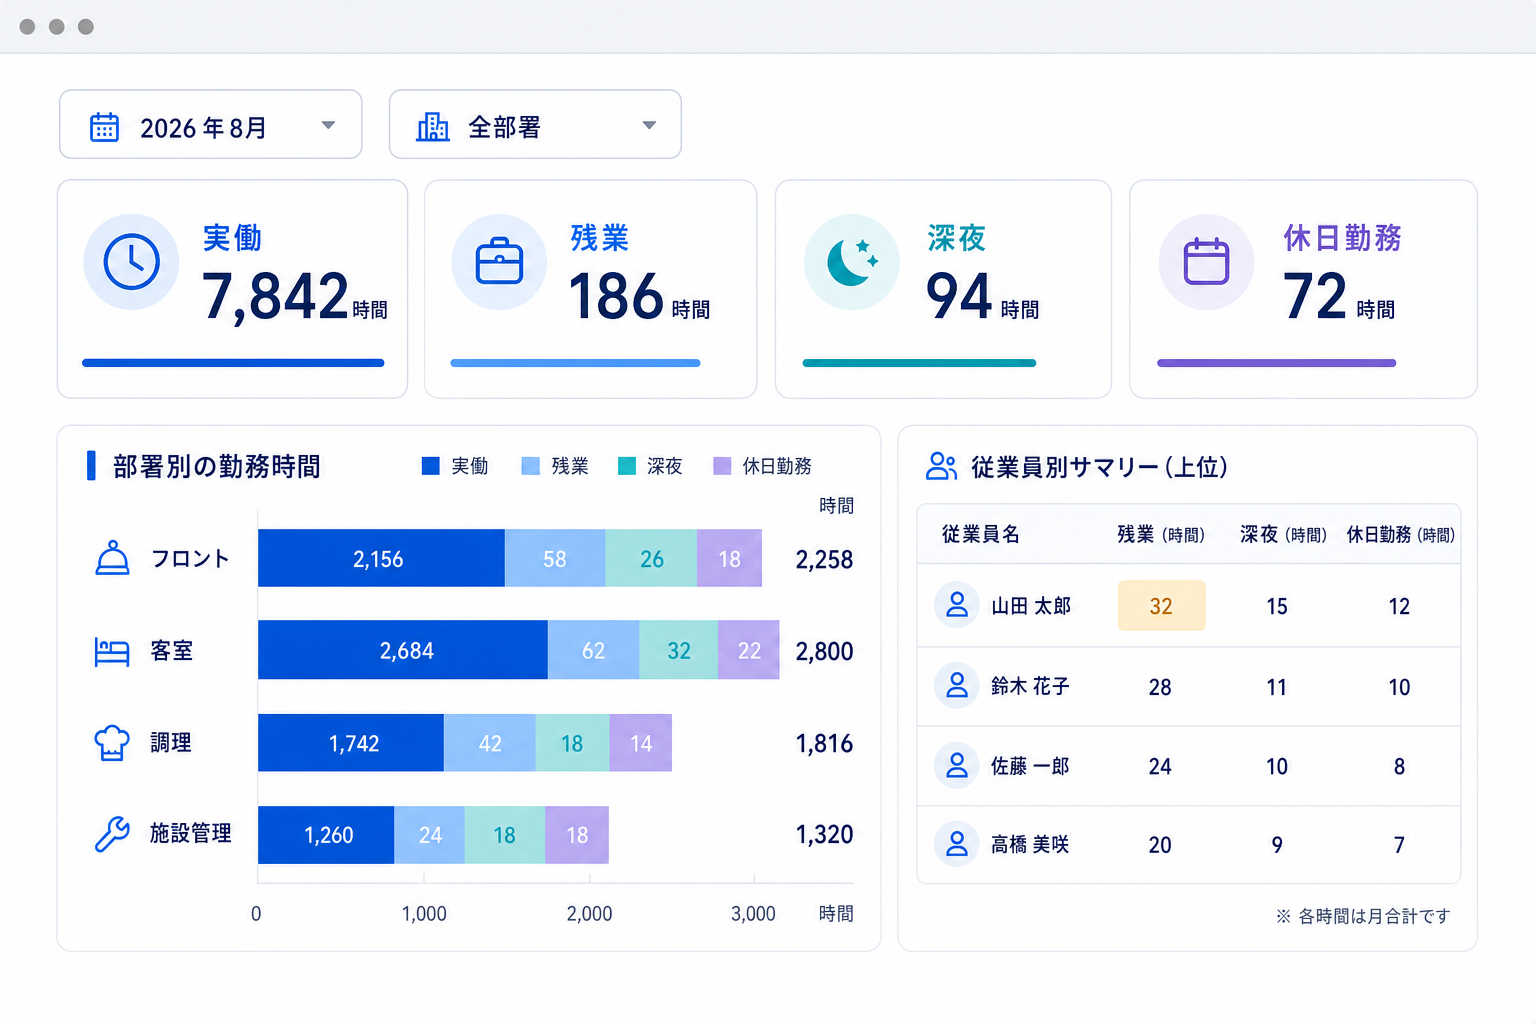1536x1024 pixels.
Task: Click the bed icon for 客室 row
Action: click(112, 651)
